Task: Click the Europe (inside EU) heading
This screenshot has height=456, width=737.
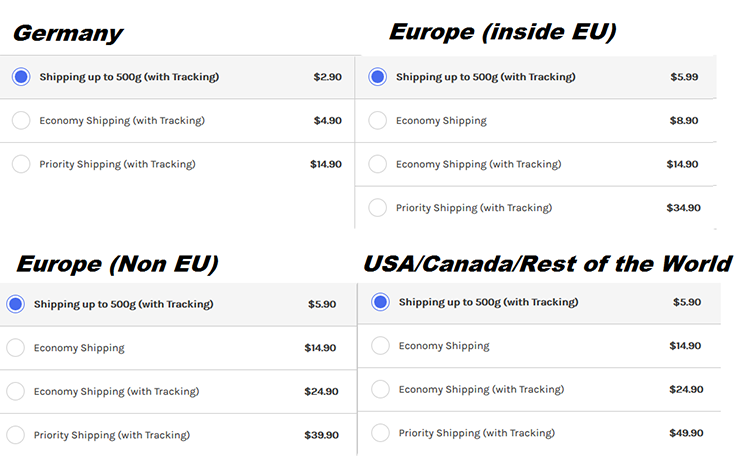Action: [502, 32]
